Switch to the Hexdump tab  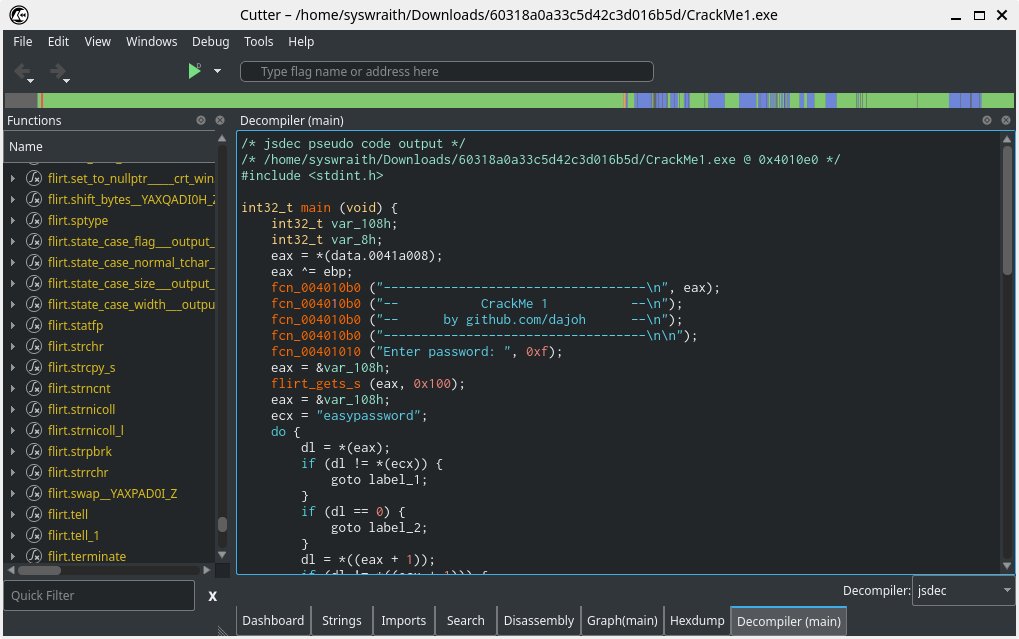[697, 621]
